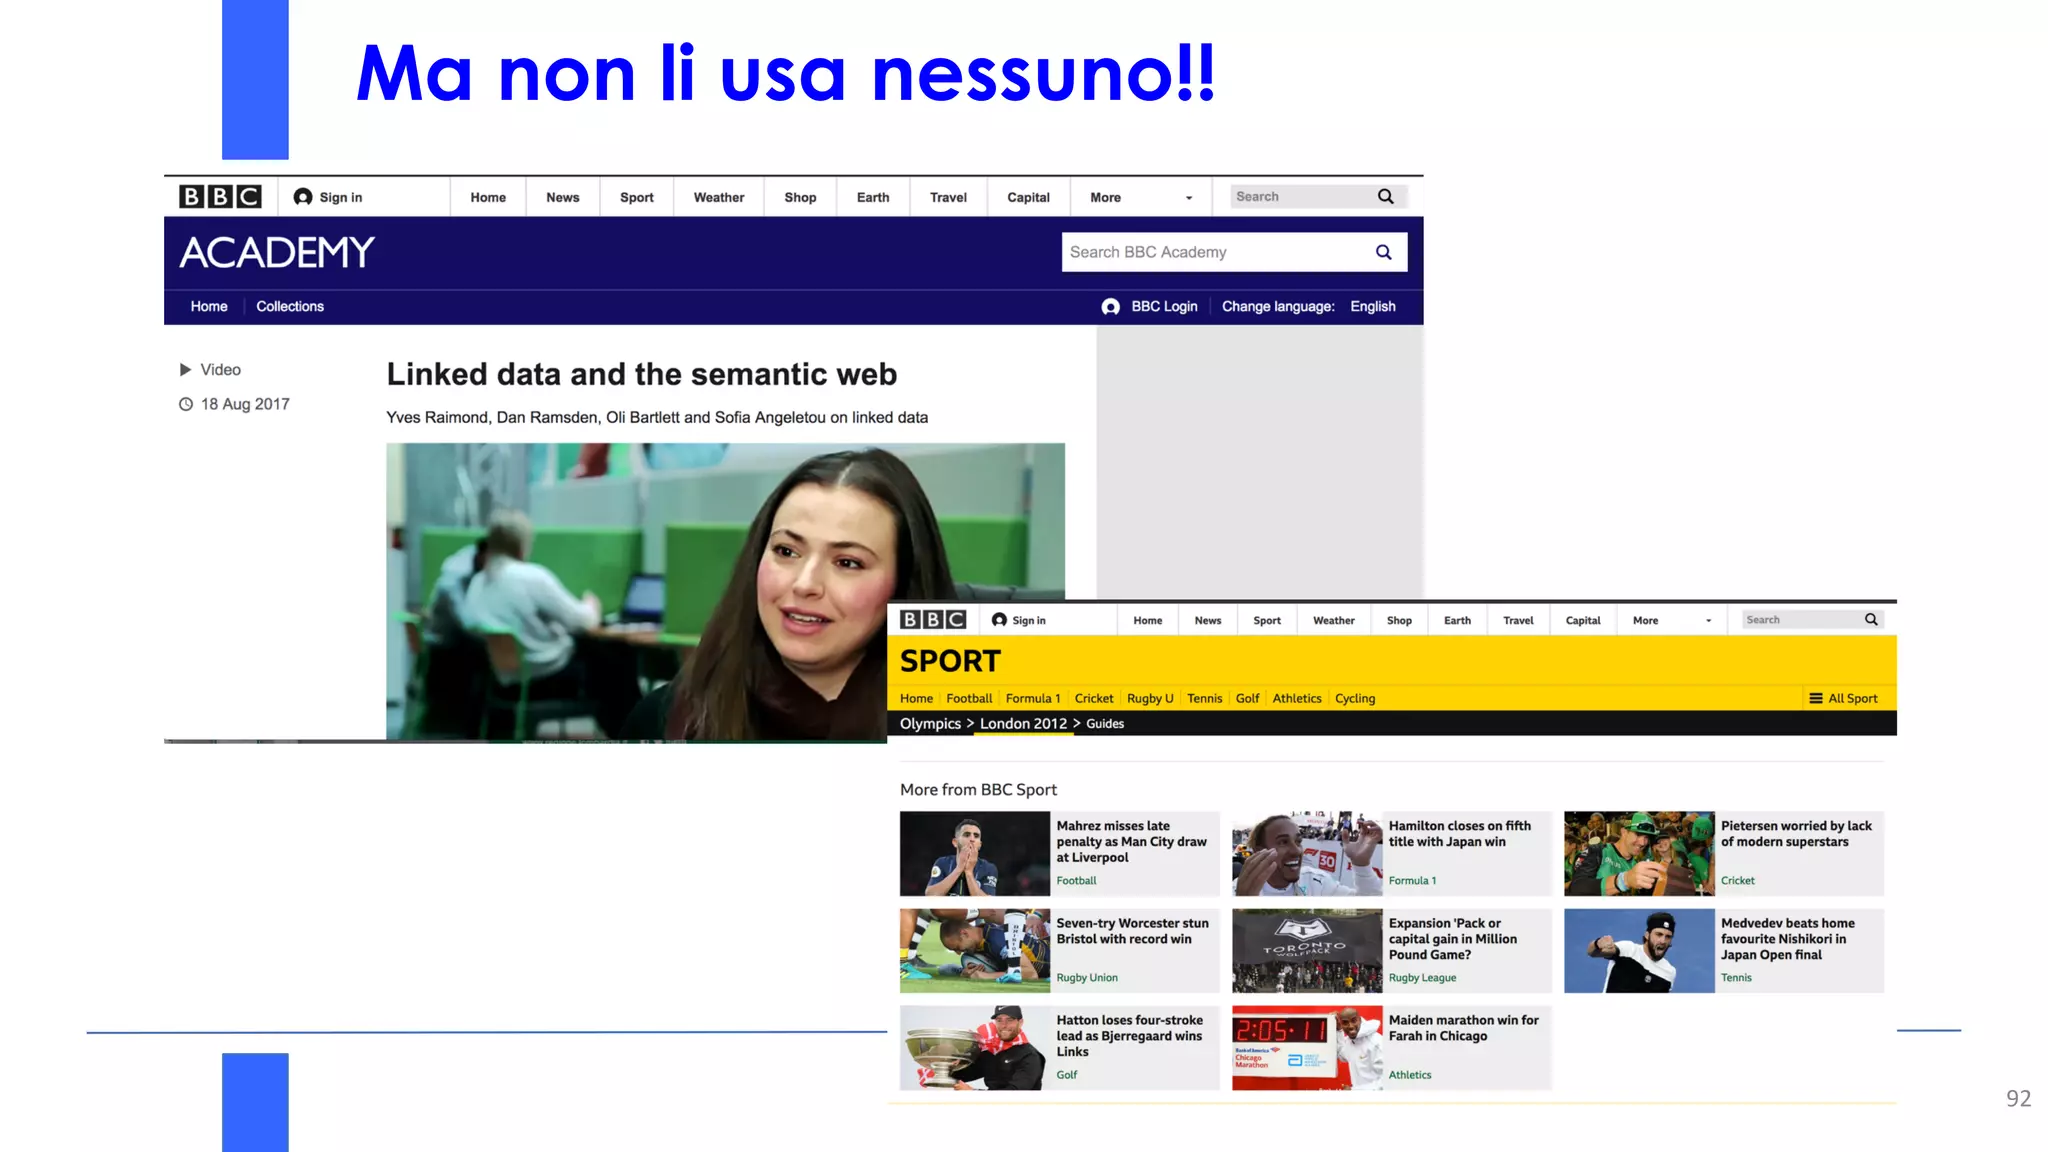Select Tennis in Sport navigation

1204,698
